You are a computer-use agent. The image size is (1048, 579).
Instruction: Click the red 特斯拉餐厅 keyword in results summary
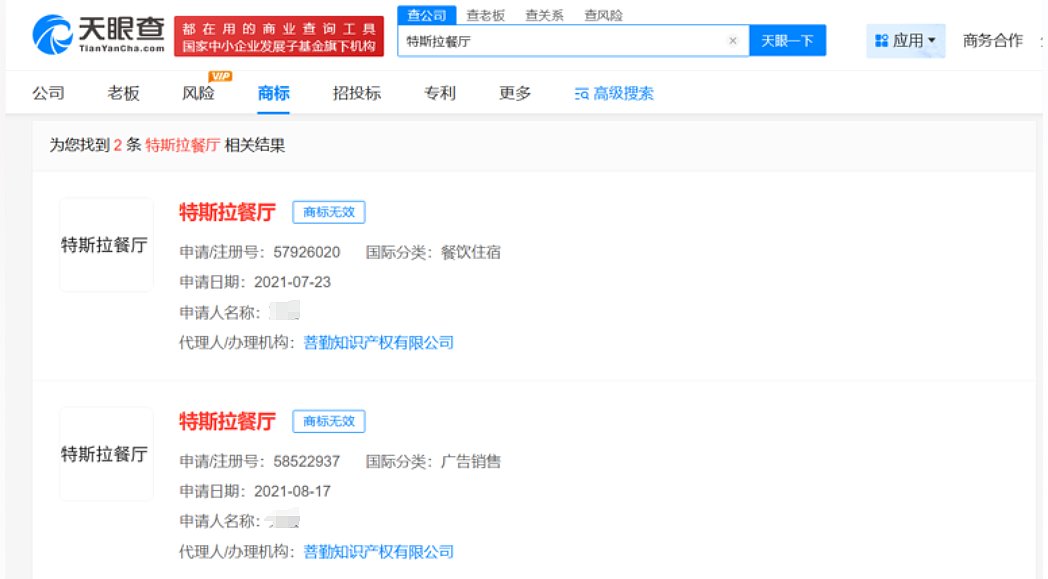pyautogui.click(x=182, y=145)
